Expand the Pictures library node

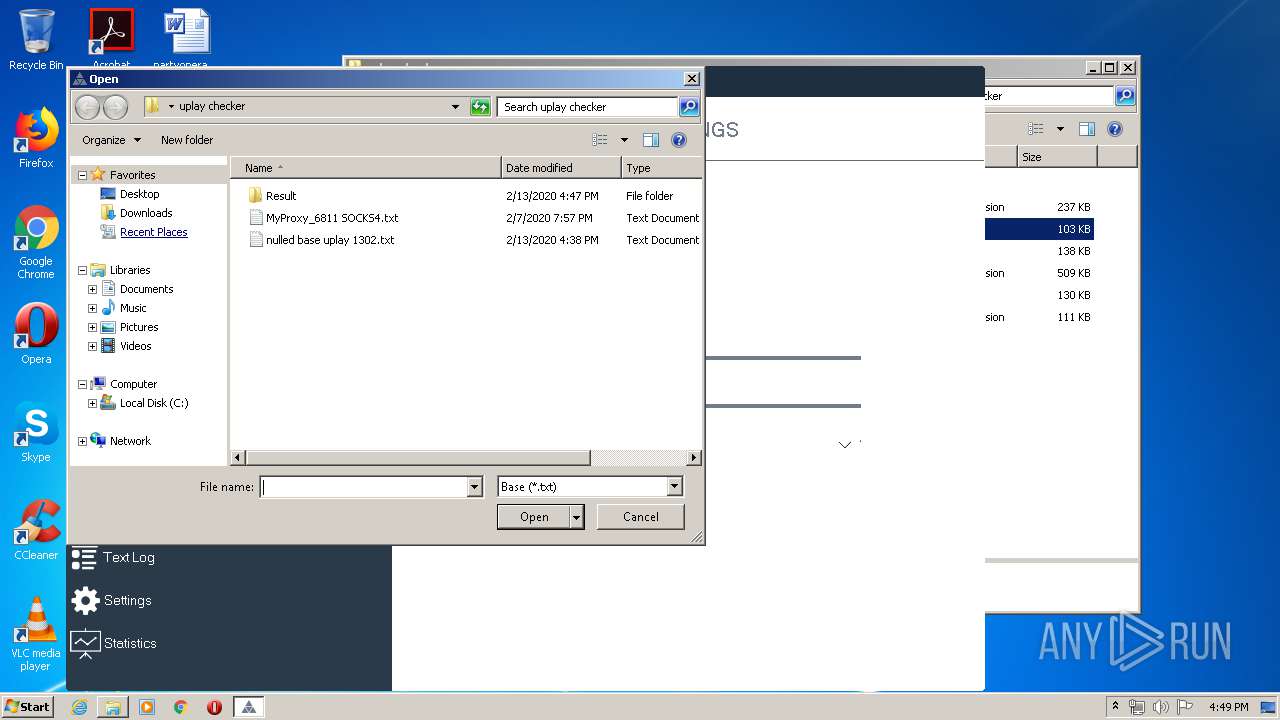92,327
